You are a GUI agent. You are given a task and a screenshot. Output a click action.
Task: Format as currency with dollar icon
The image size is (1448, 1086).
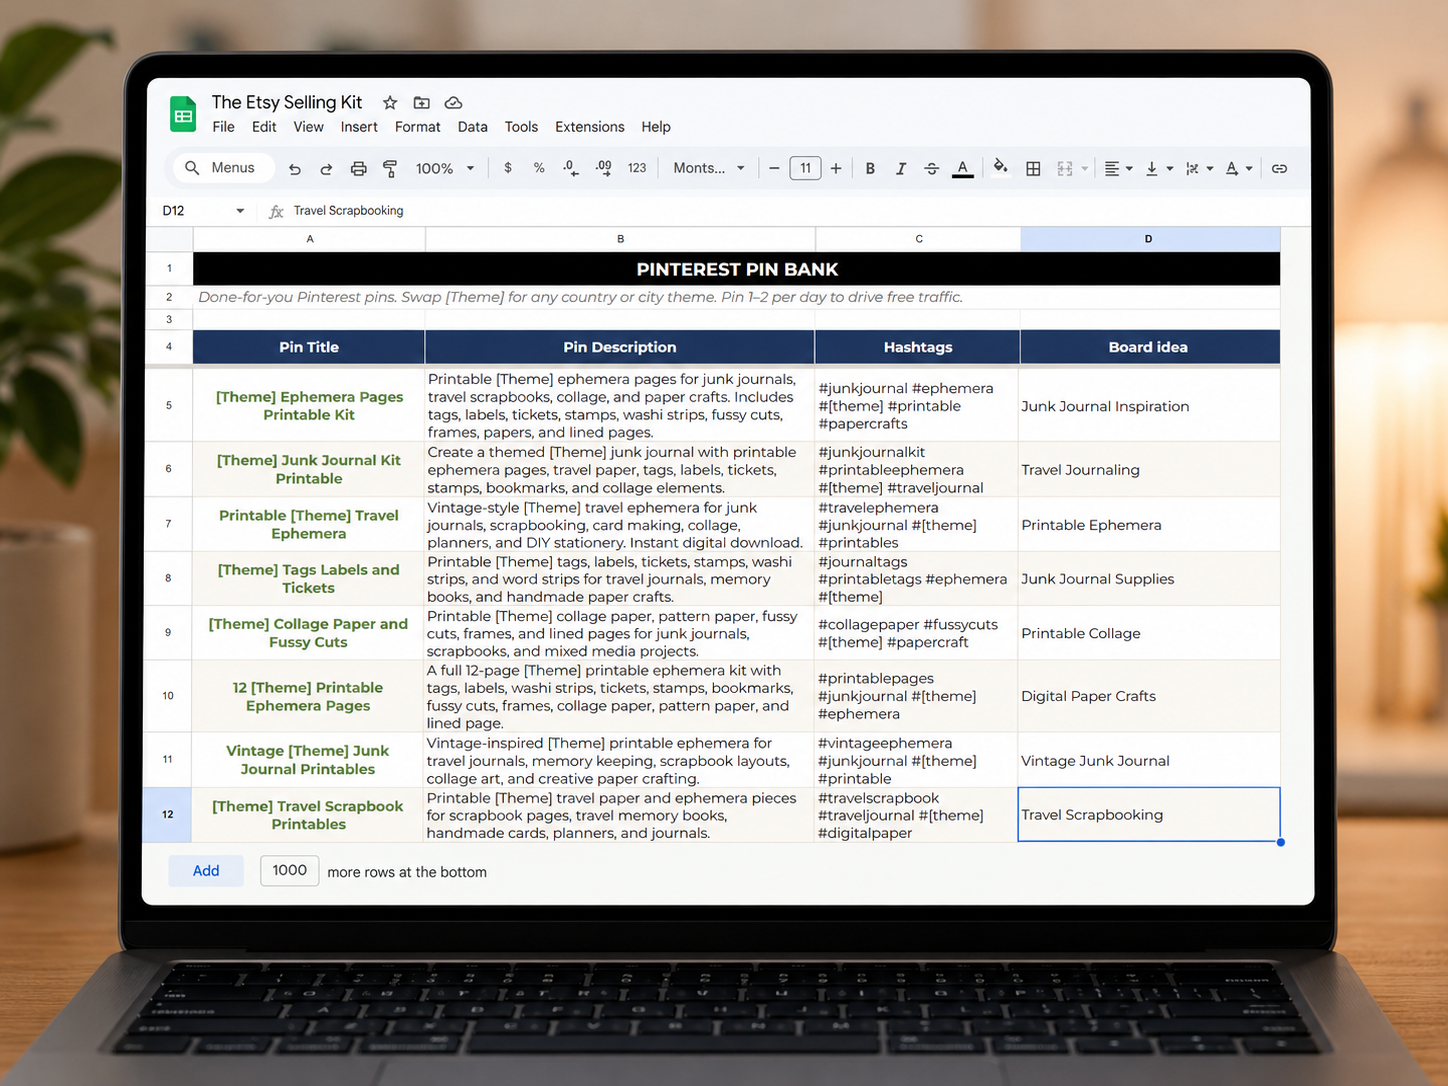[x=508, y=168]
